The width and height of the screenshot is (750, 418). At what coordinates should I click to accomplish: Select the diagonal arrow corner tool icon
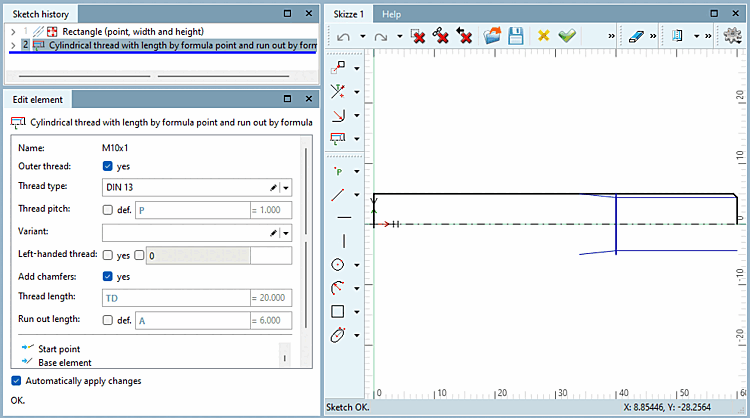(338, 115)
